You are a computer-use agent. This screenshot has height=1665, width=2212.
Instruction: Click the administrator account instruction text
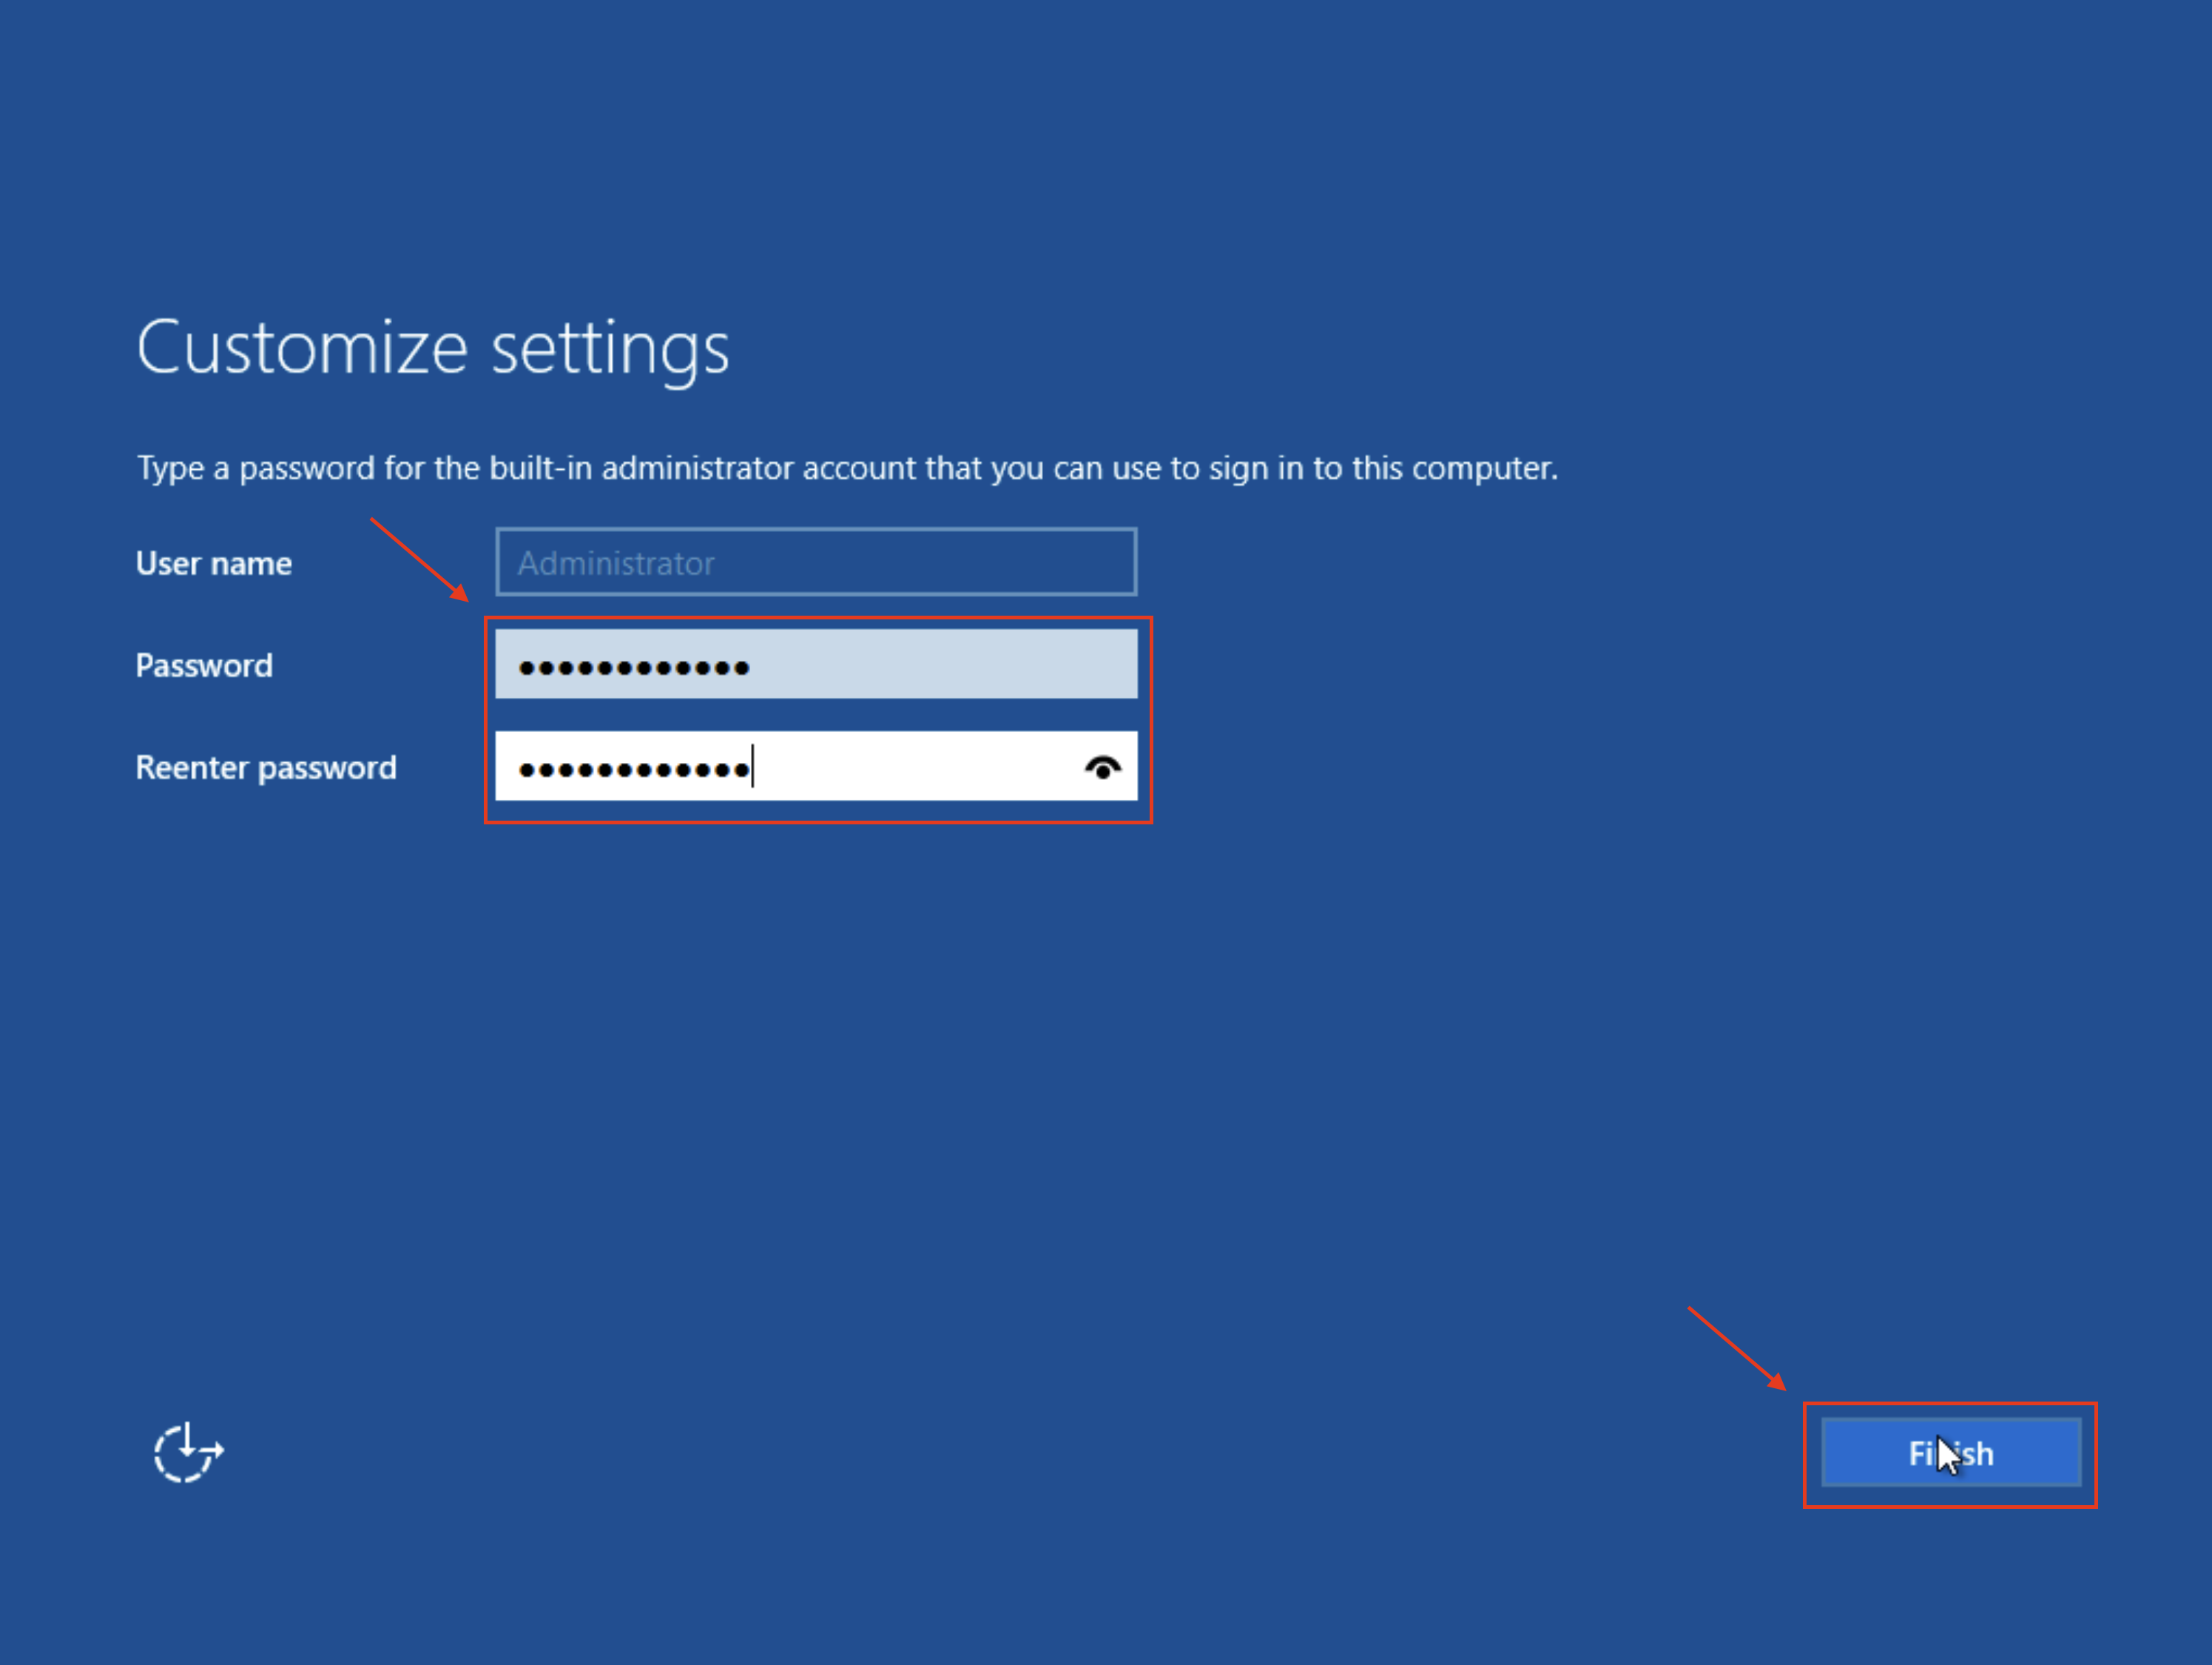[847, 467]
